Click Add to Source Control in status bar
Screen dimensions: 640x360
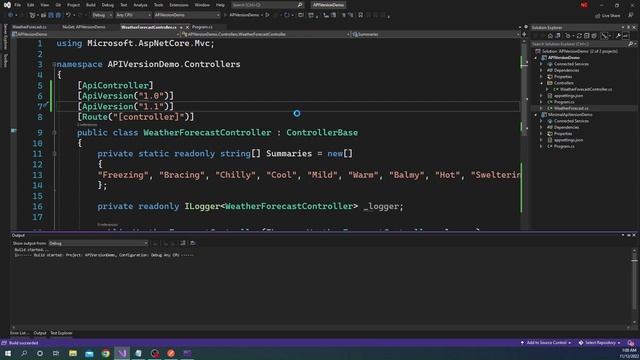(546, 343)
